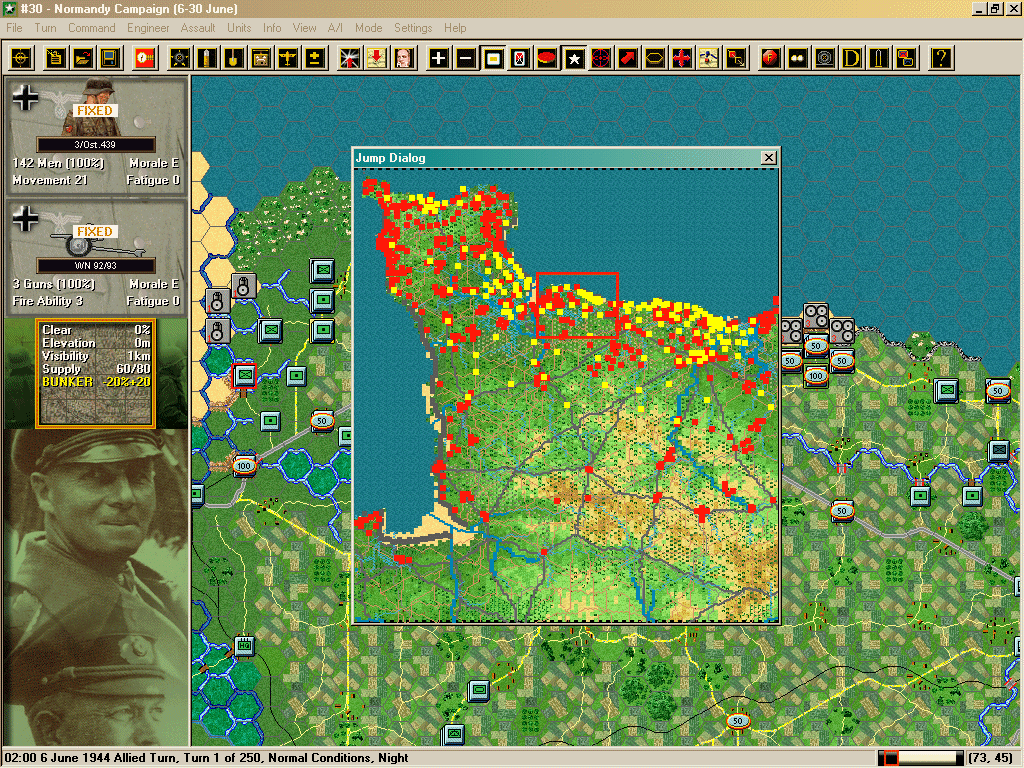The width and height of the screenshot is (1024, 768).
Task: Click the "Movement 21" text
Action: click(50, 180)
